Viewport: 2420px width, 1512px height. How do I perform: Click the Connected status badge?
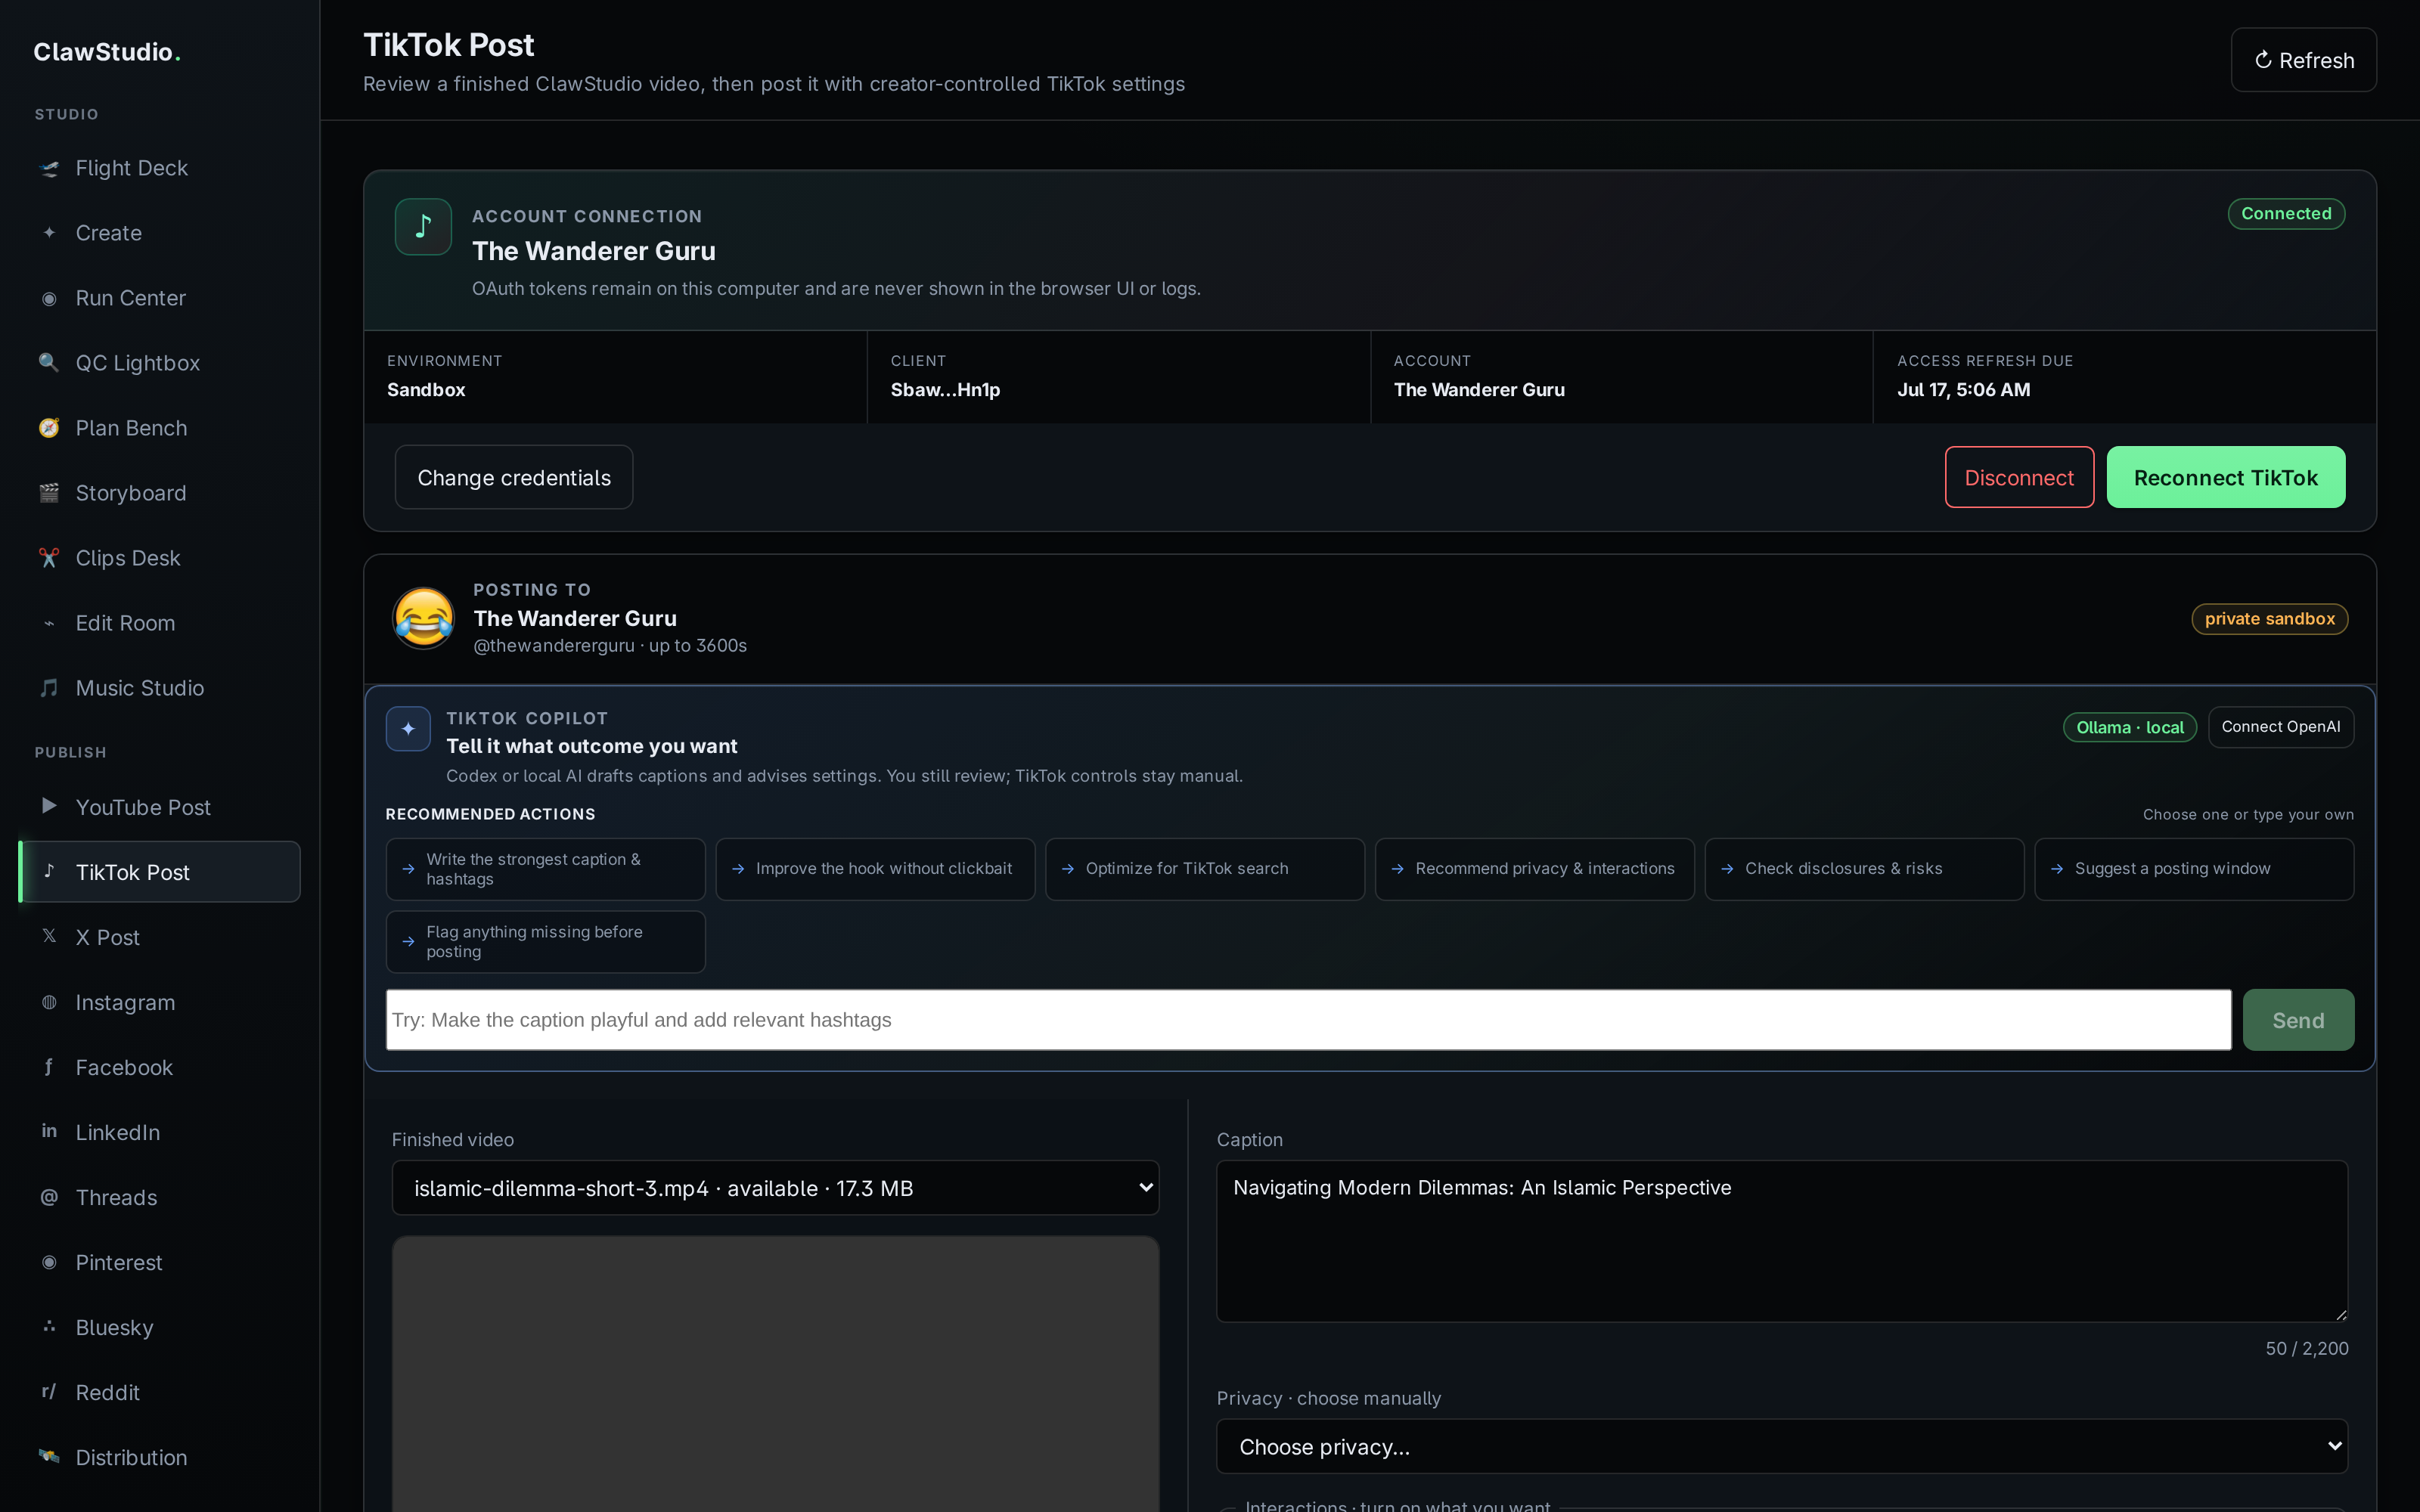2286,214
